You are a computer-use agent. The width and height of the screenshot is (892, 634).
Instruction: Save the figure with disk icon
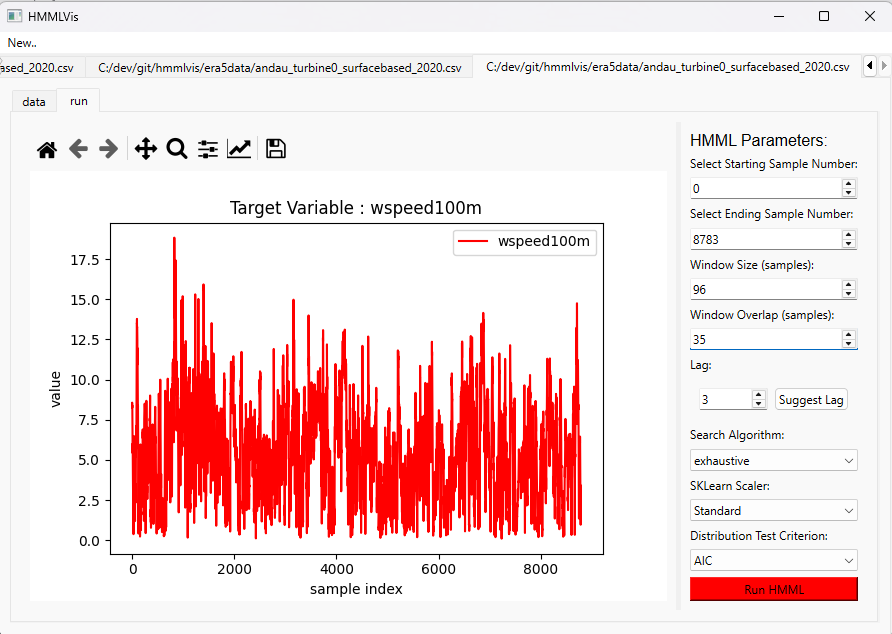[276, 149]
